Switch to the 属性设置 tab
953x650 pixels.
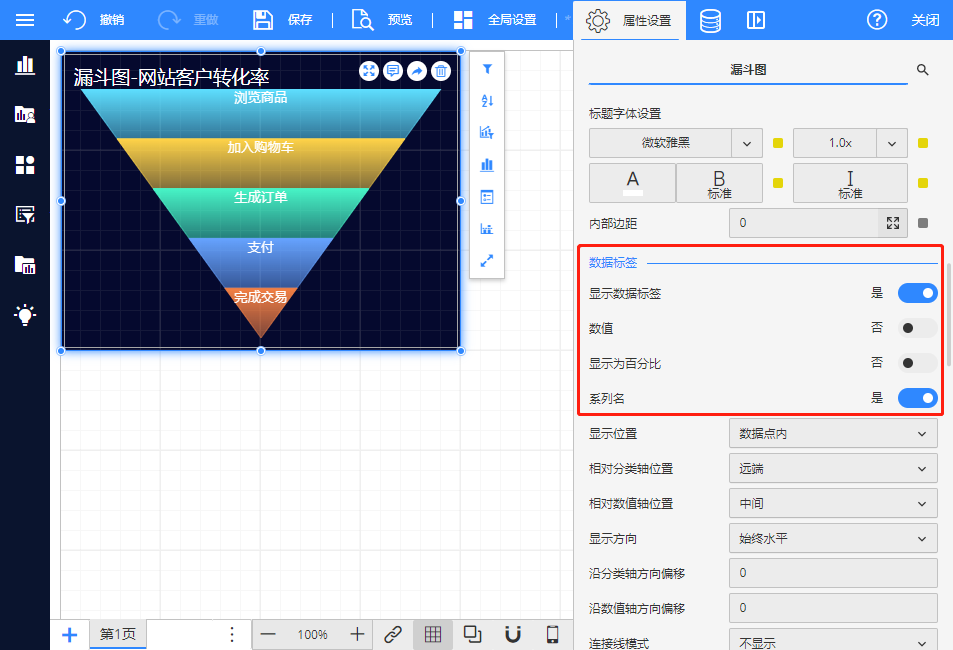628,20
